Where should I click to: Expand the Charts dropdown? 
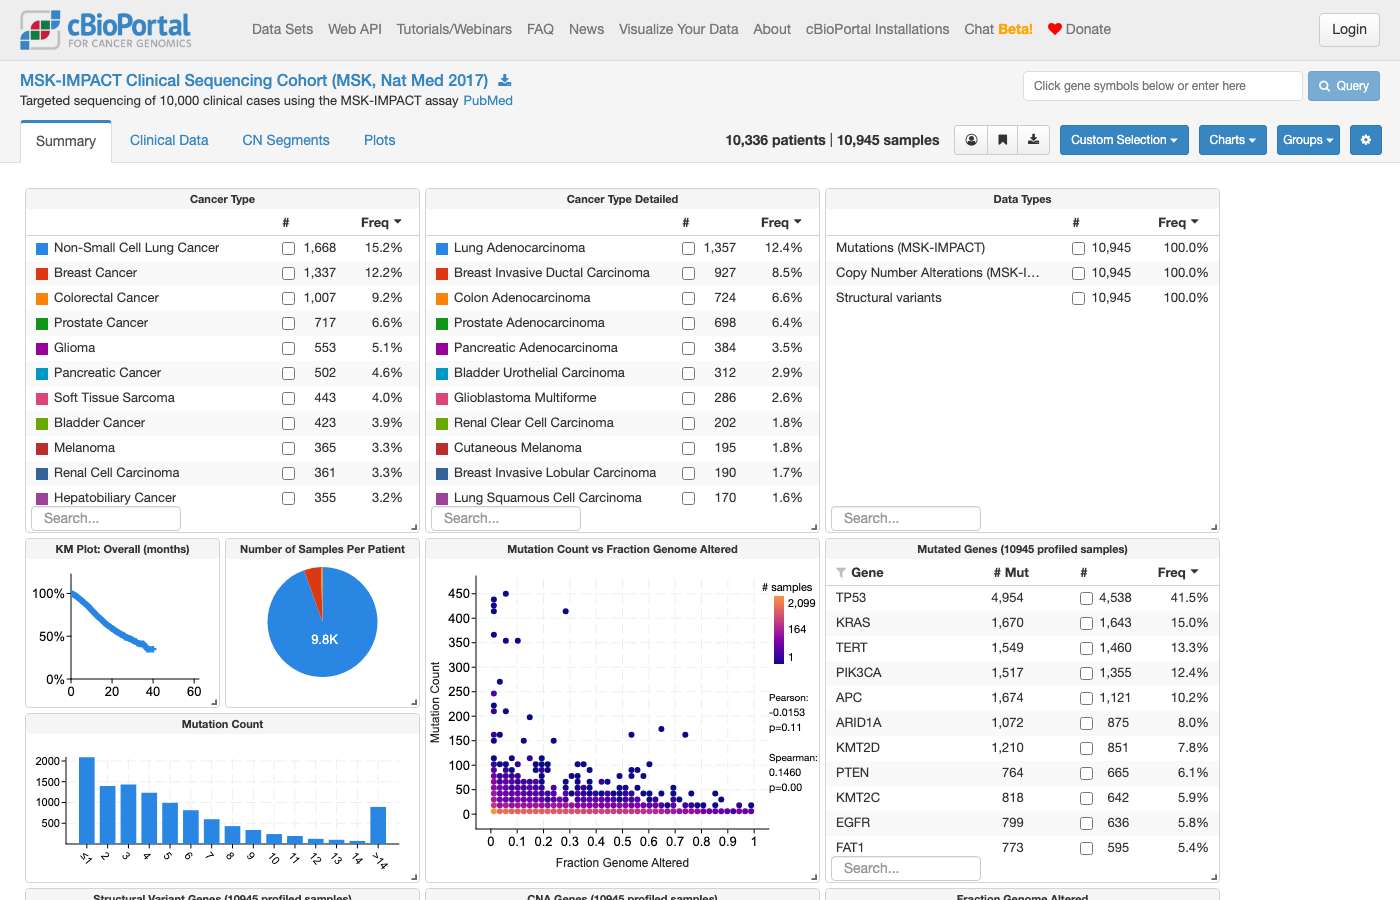coord(1232,140)
